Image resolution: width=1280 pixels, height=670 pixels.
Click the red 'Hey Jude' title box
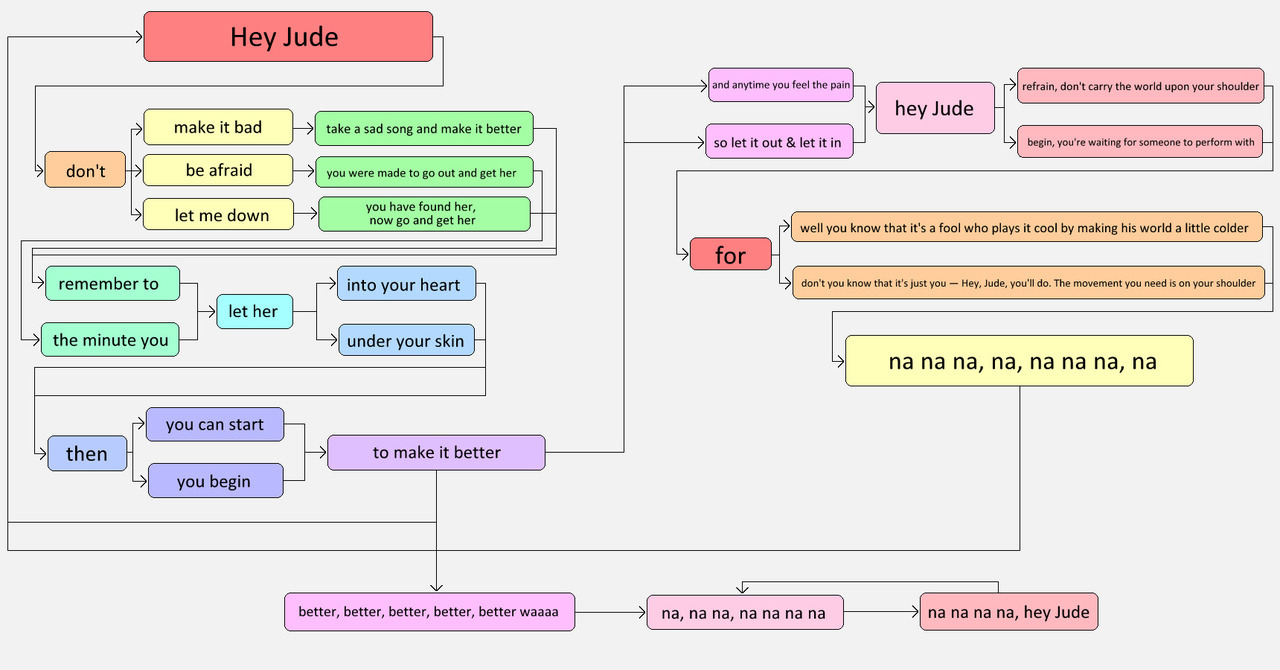click(288, 37)
